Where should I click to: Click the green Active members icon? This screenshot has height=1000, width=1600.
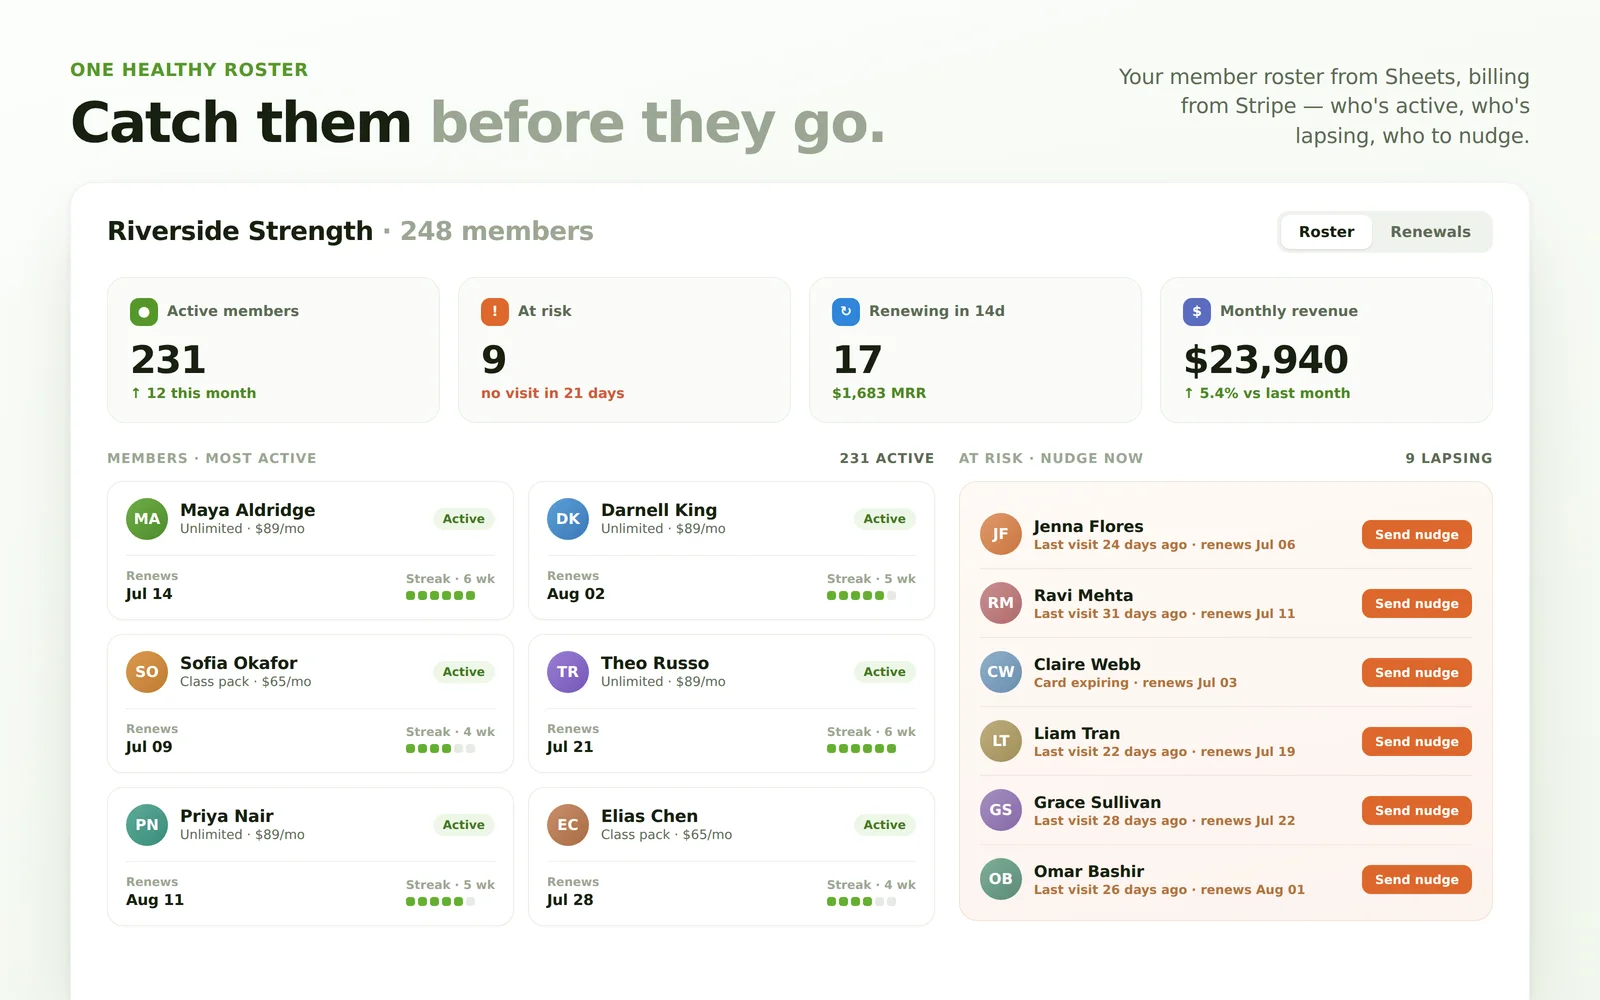(x=144, y=312)
